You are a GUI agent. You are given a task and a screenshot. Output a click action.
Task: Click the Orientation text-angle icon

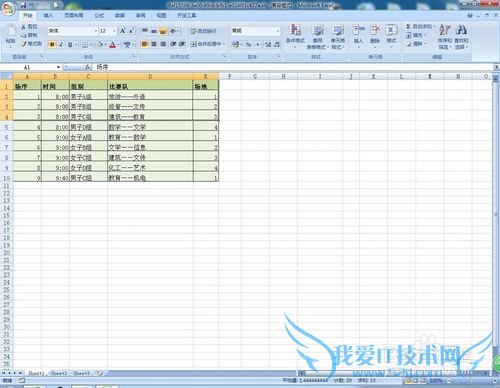[x=173, y=31]
